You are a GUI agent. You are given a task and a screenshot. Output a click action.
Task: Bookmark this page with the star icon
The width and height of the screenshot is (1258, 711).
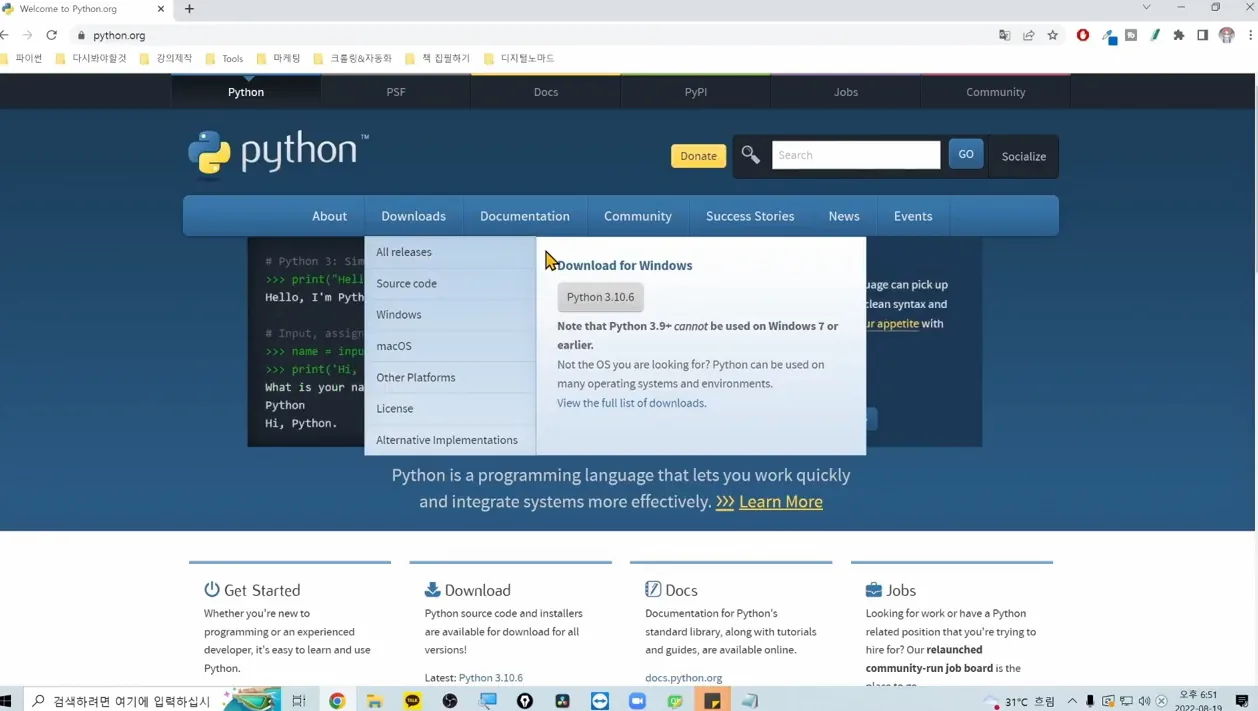pyautogui.click(x=1053, y=35)
